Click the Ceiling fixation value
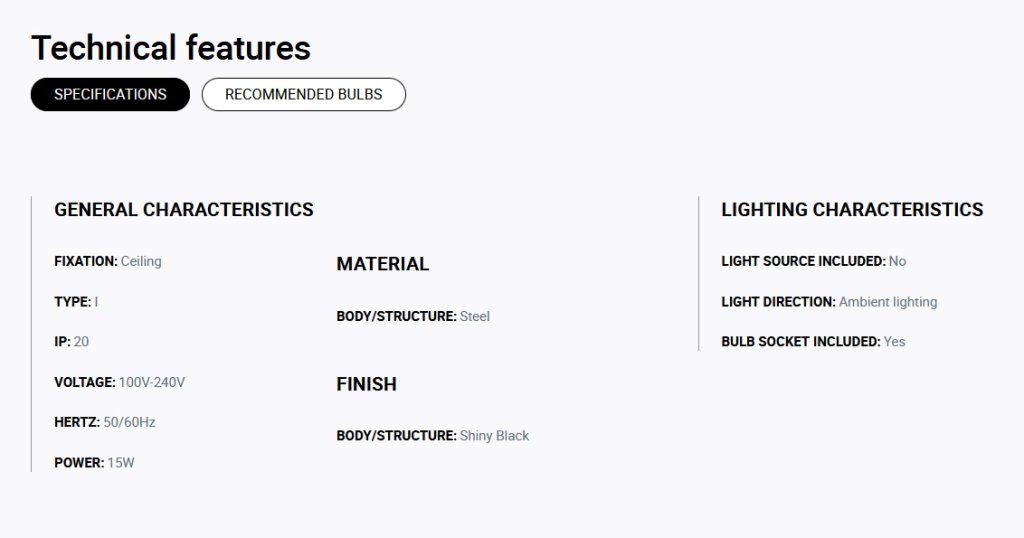The width and height of the screenshot is (1024, 538). tap(141, 261)
